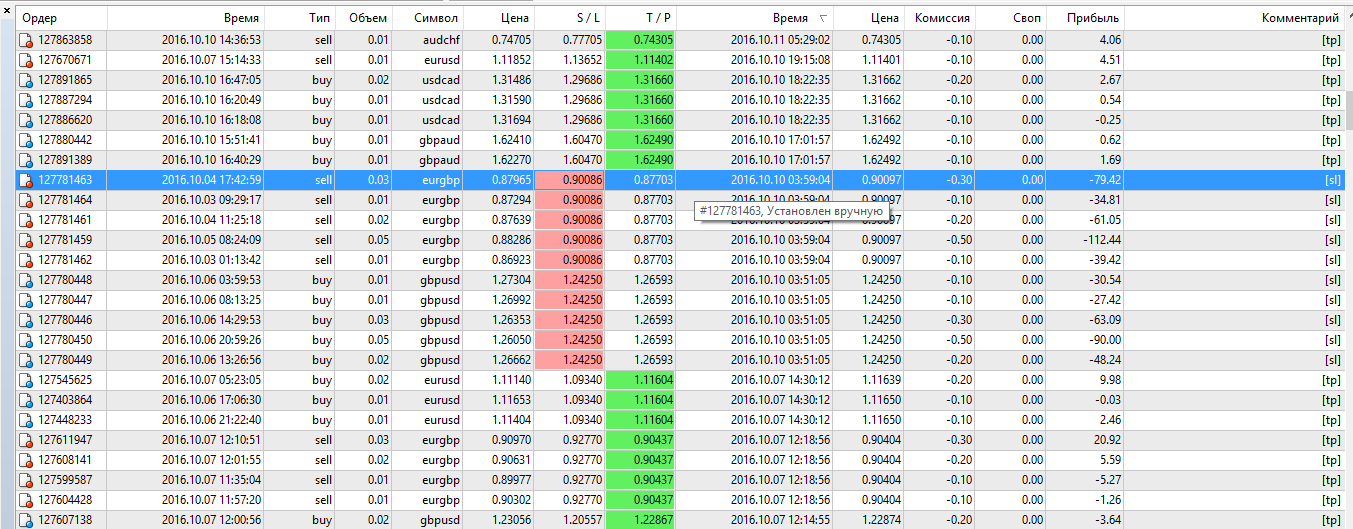
Task: Select open time 2016.10.10 16:47:05
Action: 211,80
